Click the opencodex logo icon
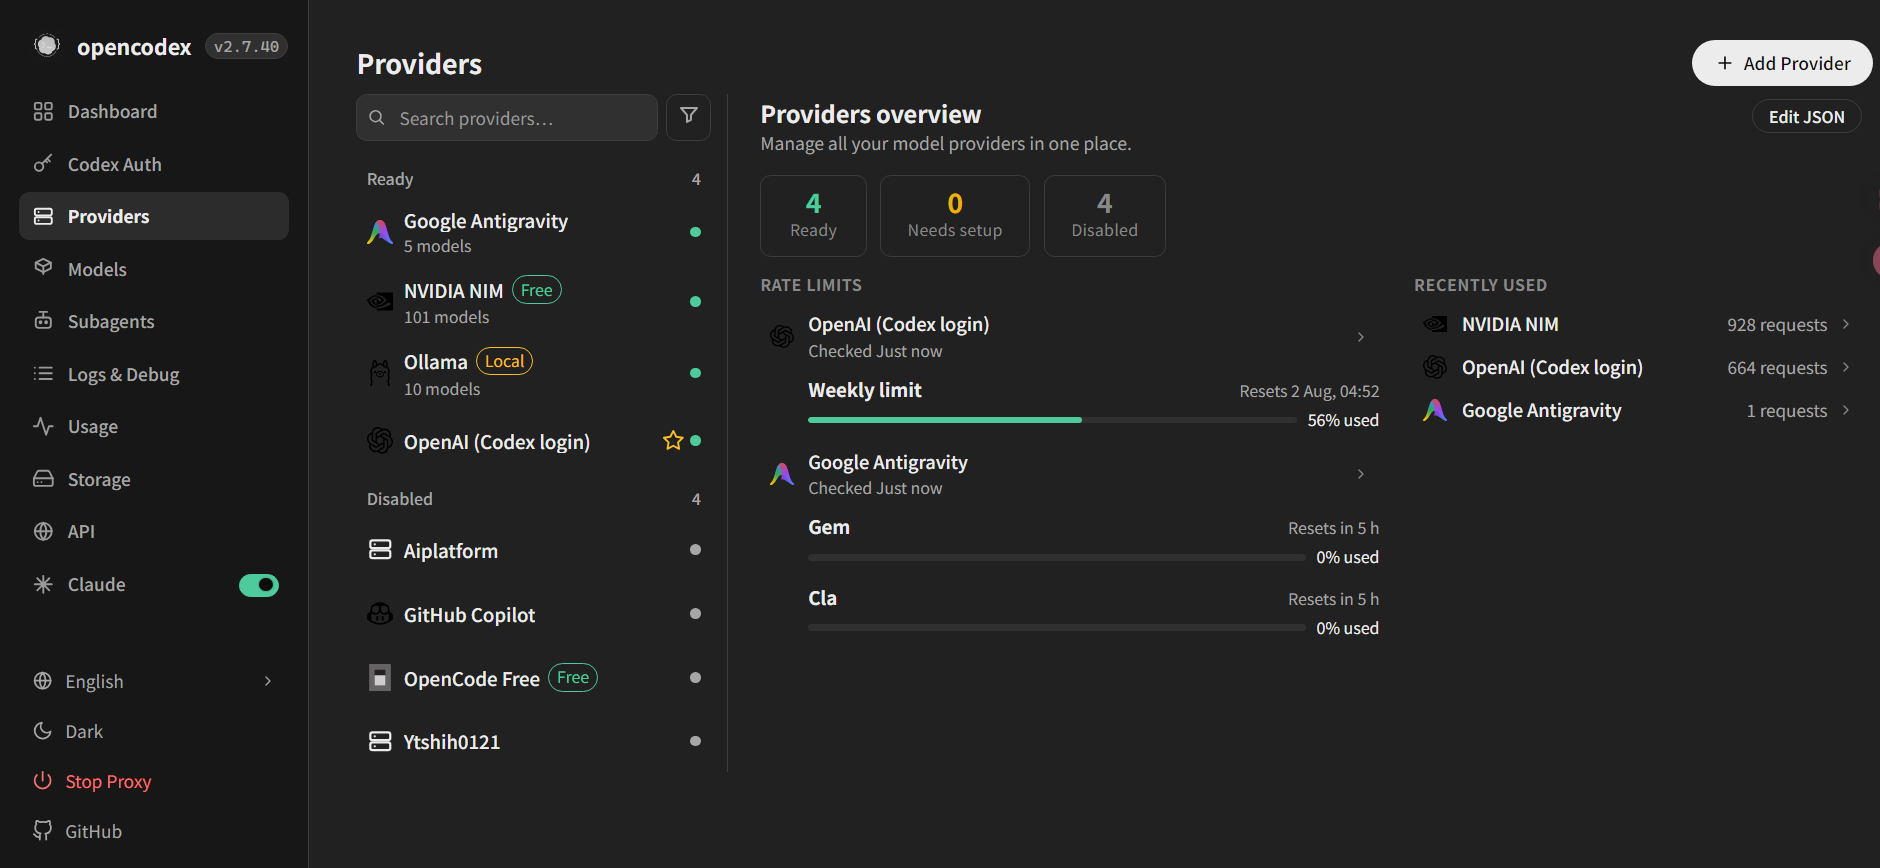 pyautogui.click(x=47, y=46)
